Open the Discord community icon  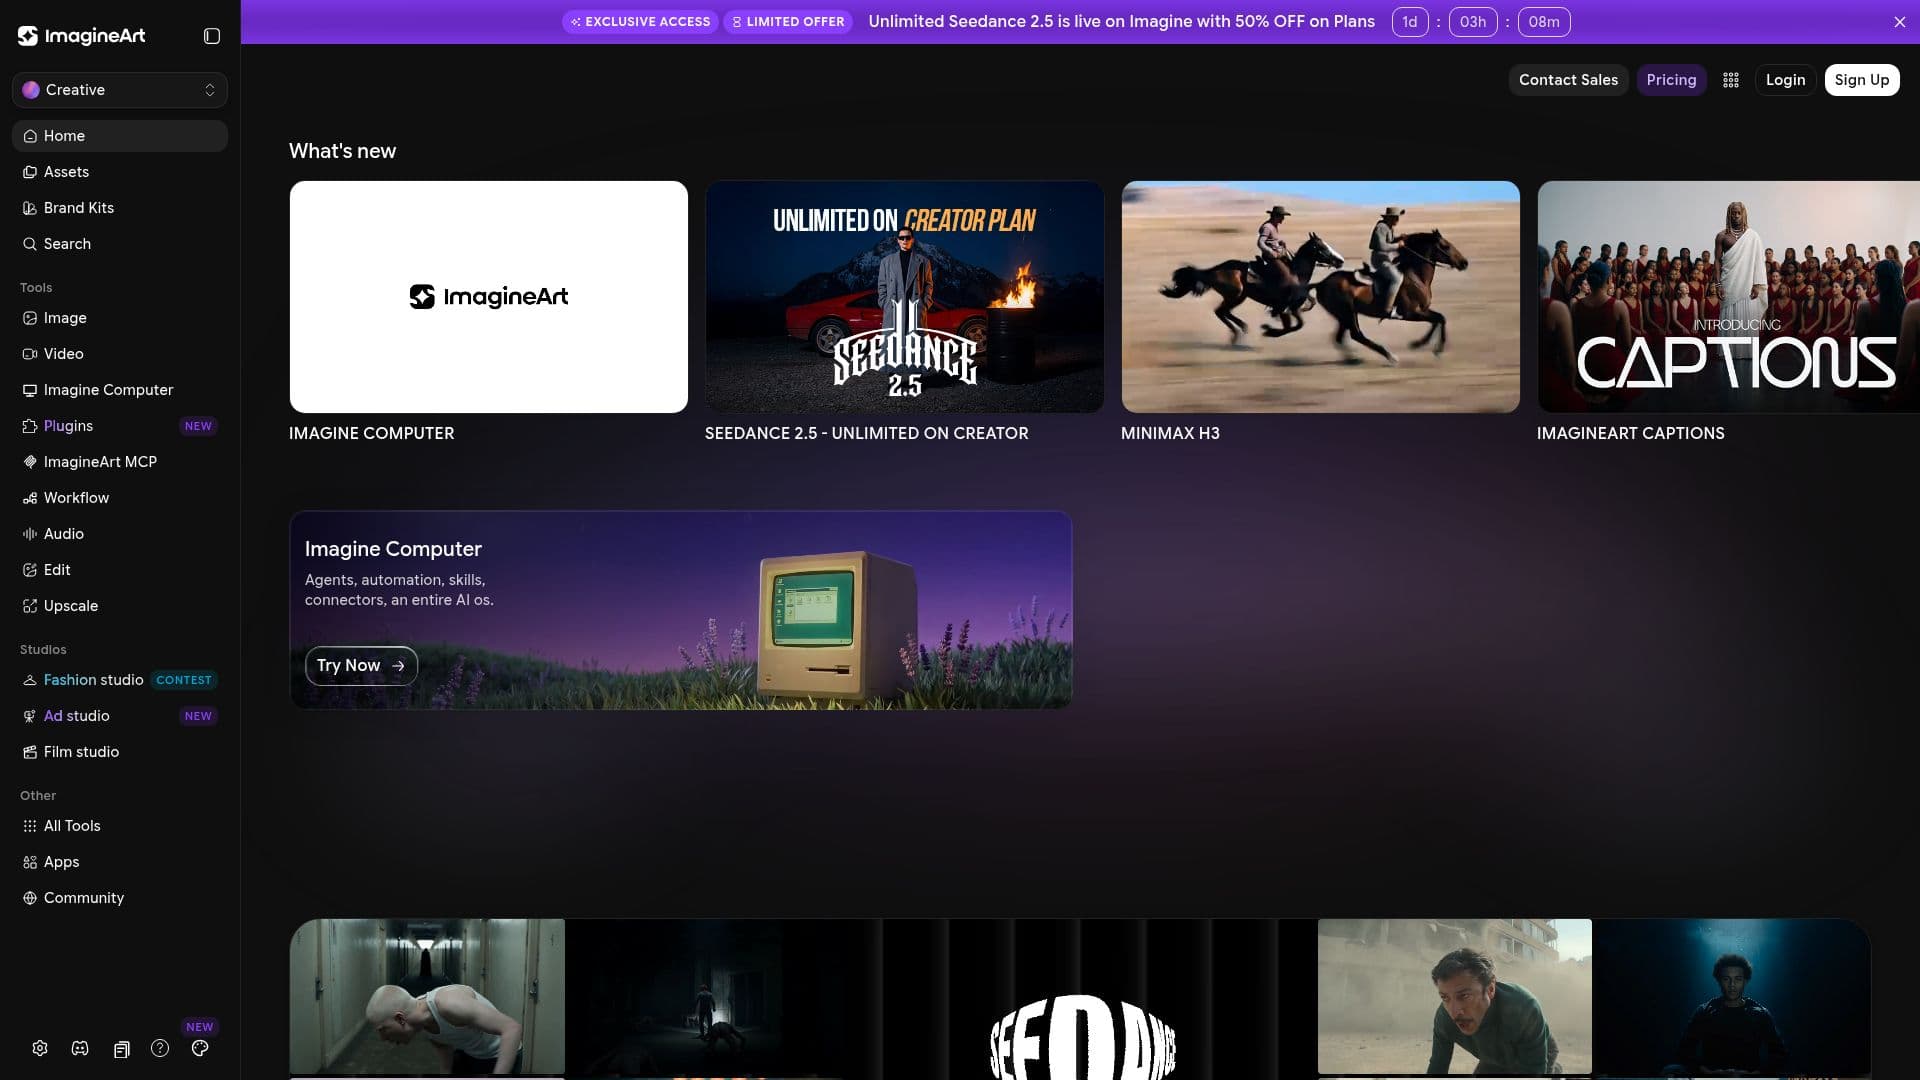pyautogui.click(x=80, y=1048)
